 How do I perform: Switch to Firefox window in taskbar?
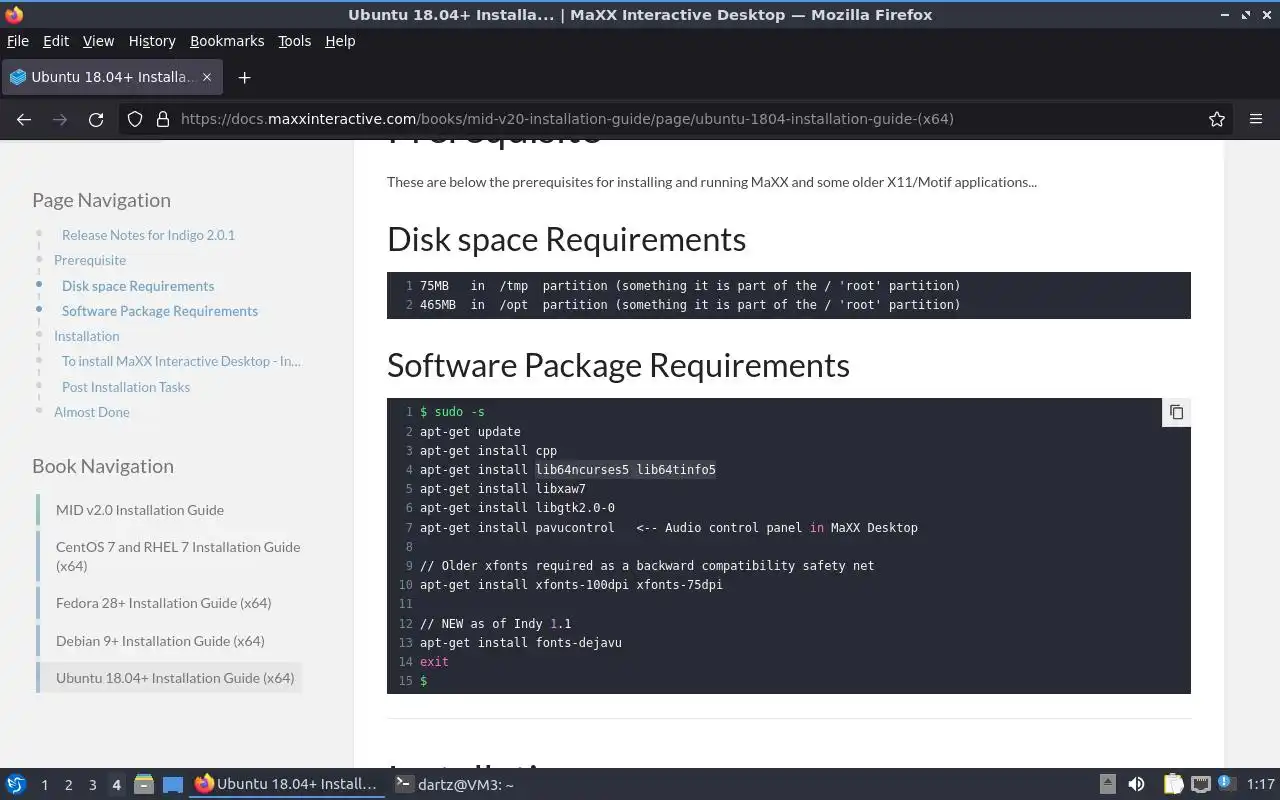287,784
